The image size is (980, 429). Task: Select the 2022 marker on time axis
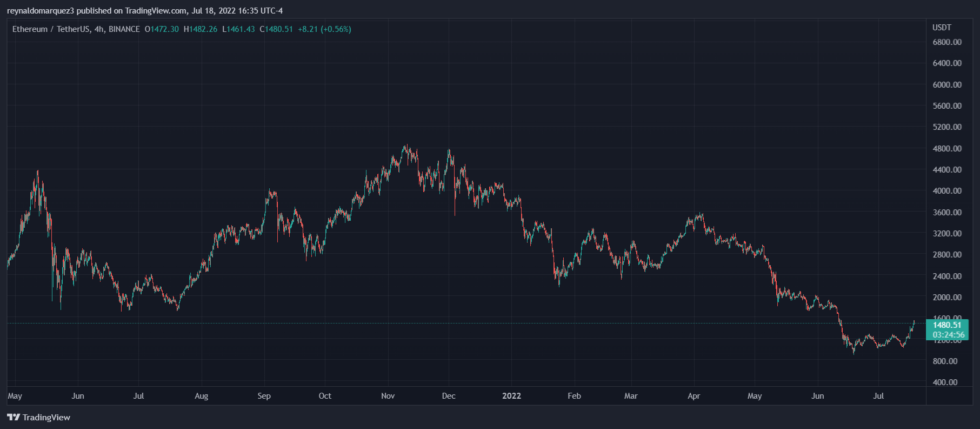(511, 395)
